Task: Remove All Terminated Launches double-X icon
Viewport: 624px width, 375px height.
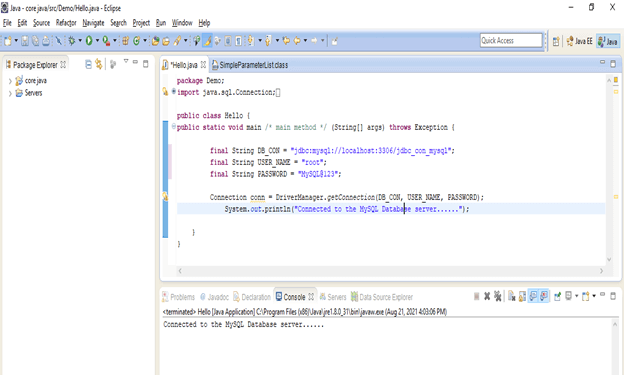Action: 497,296
